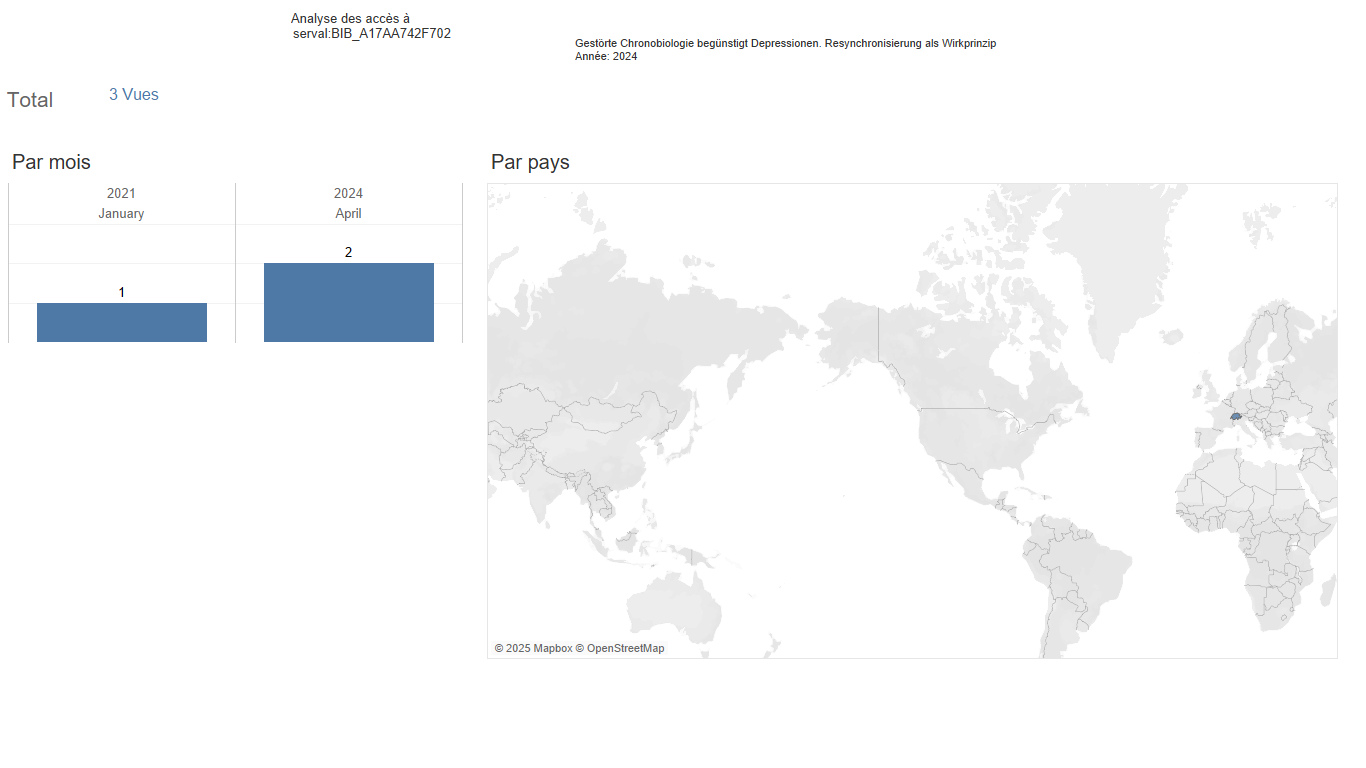Click the 'January' month label
1366x768 pixels.
click(x=121, y=213)
